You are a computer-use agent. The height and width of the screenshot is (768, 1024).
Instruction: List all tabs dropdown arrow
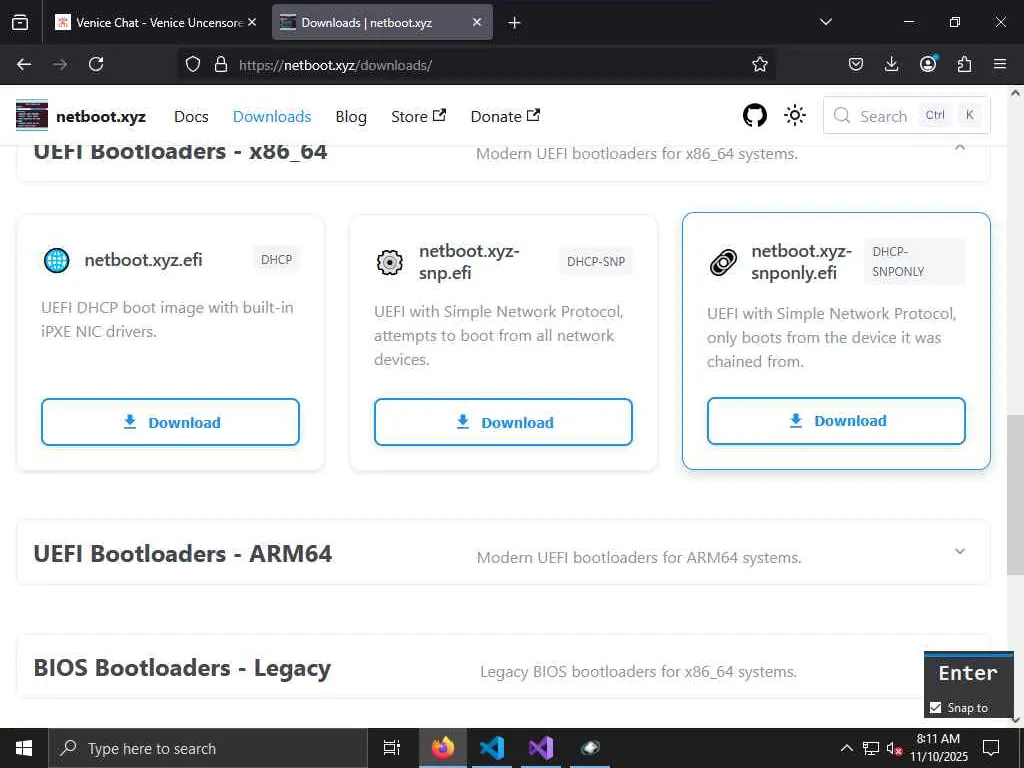click(825, 22)
